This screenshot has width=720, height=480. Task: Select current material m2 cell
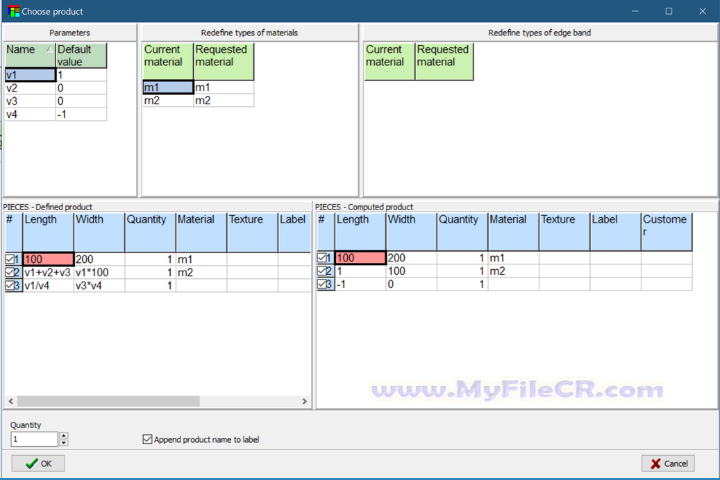coord(168,101)
